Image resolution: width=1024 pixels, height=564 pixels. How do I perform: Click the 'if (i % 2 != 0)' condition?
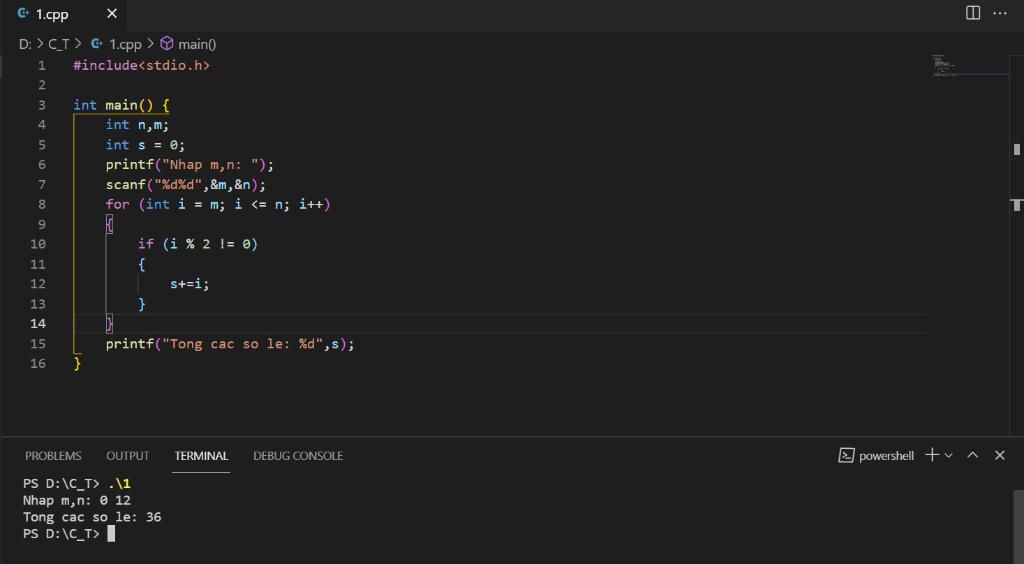point(198,244)
